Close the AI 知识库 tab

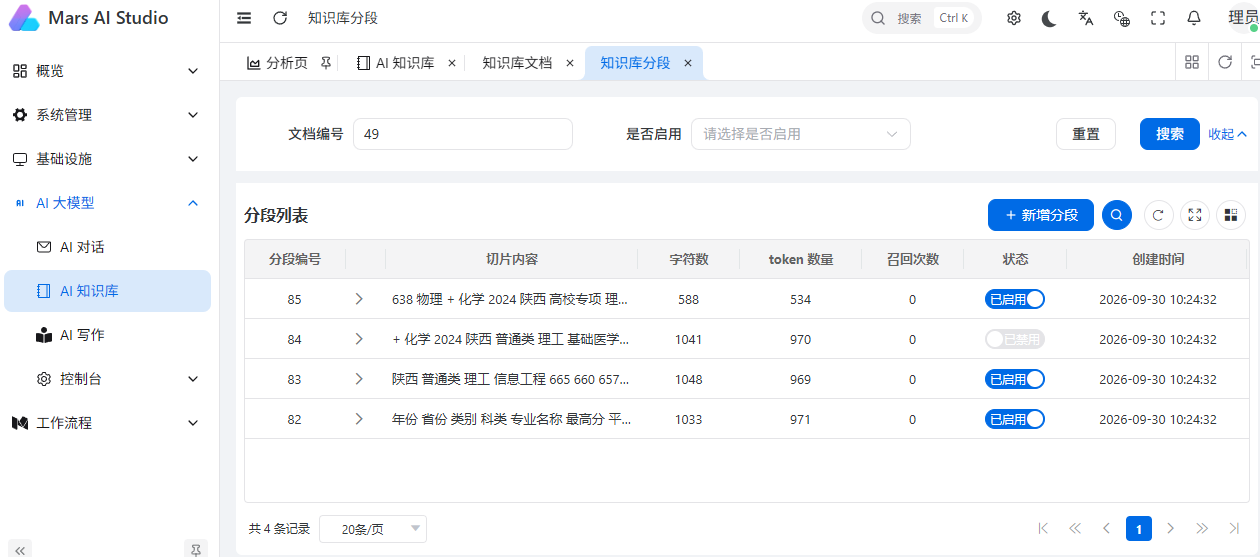(x=451, y=63)
